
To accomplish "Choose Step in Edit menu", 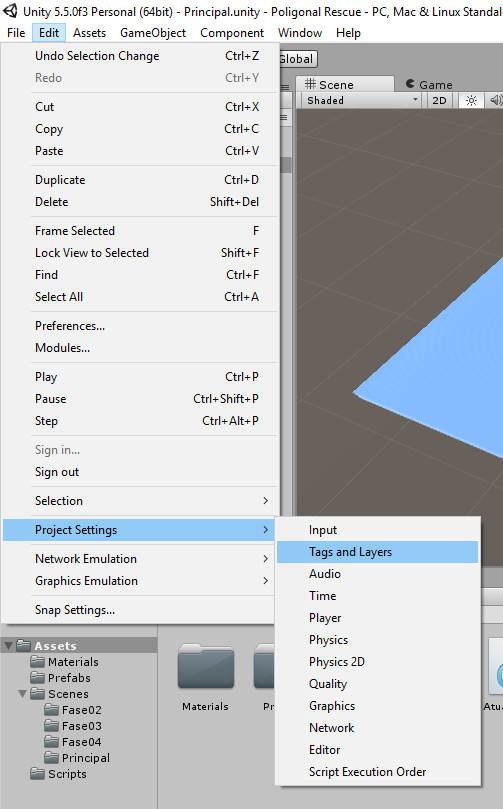I will point(140,421).
